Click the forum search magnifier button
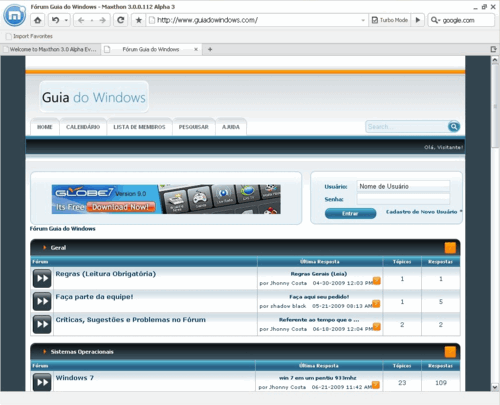 pyautogui.click(x=454, y=127)
